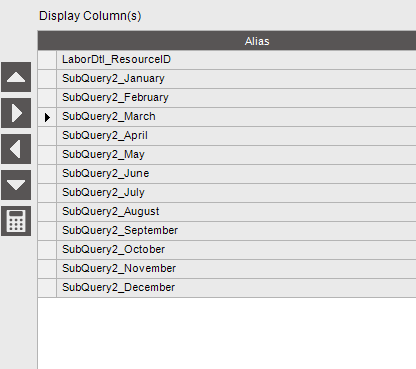Select the SubQuery2_August alias
The height and width of the screenshot is (369, 416).
(111, 211)
